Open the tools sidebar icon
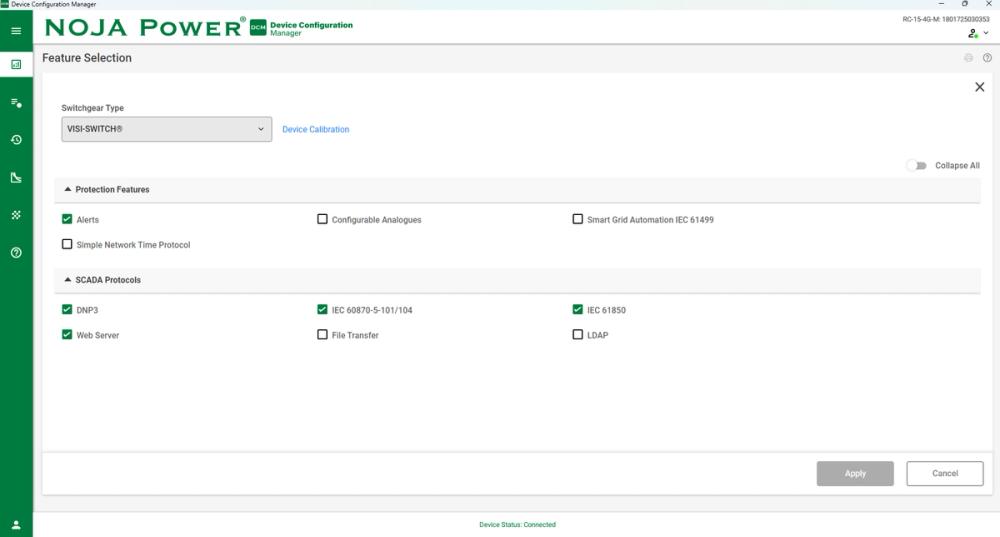Image resolution: width=1000 pixels, height=537 pixels. (16, 215)
